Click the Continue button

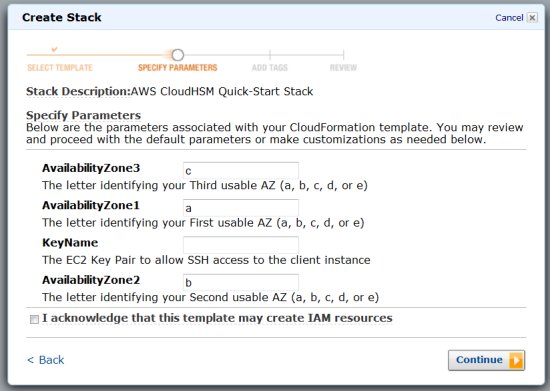point(486,360)
